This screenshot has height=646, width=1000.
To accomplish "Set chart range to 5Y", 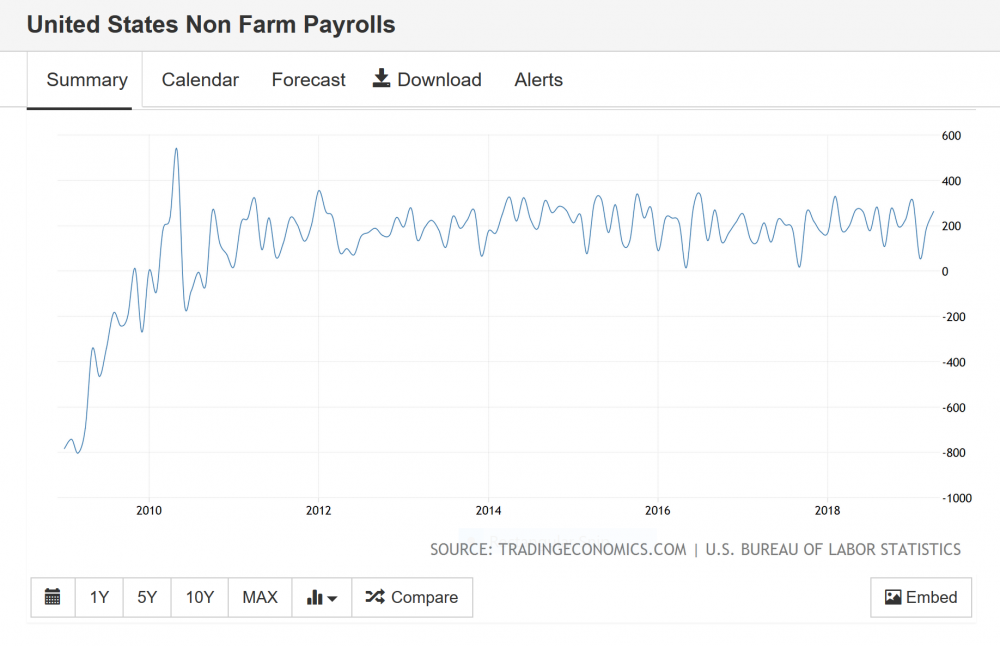I will (x=147, y=597).
